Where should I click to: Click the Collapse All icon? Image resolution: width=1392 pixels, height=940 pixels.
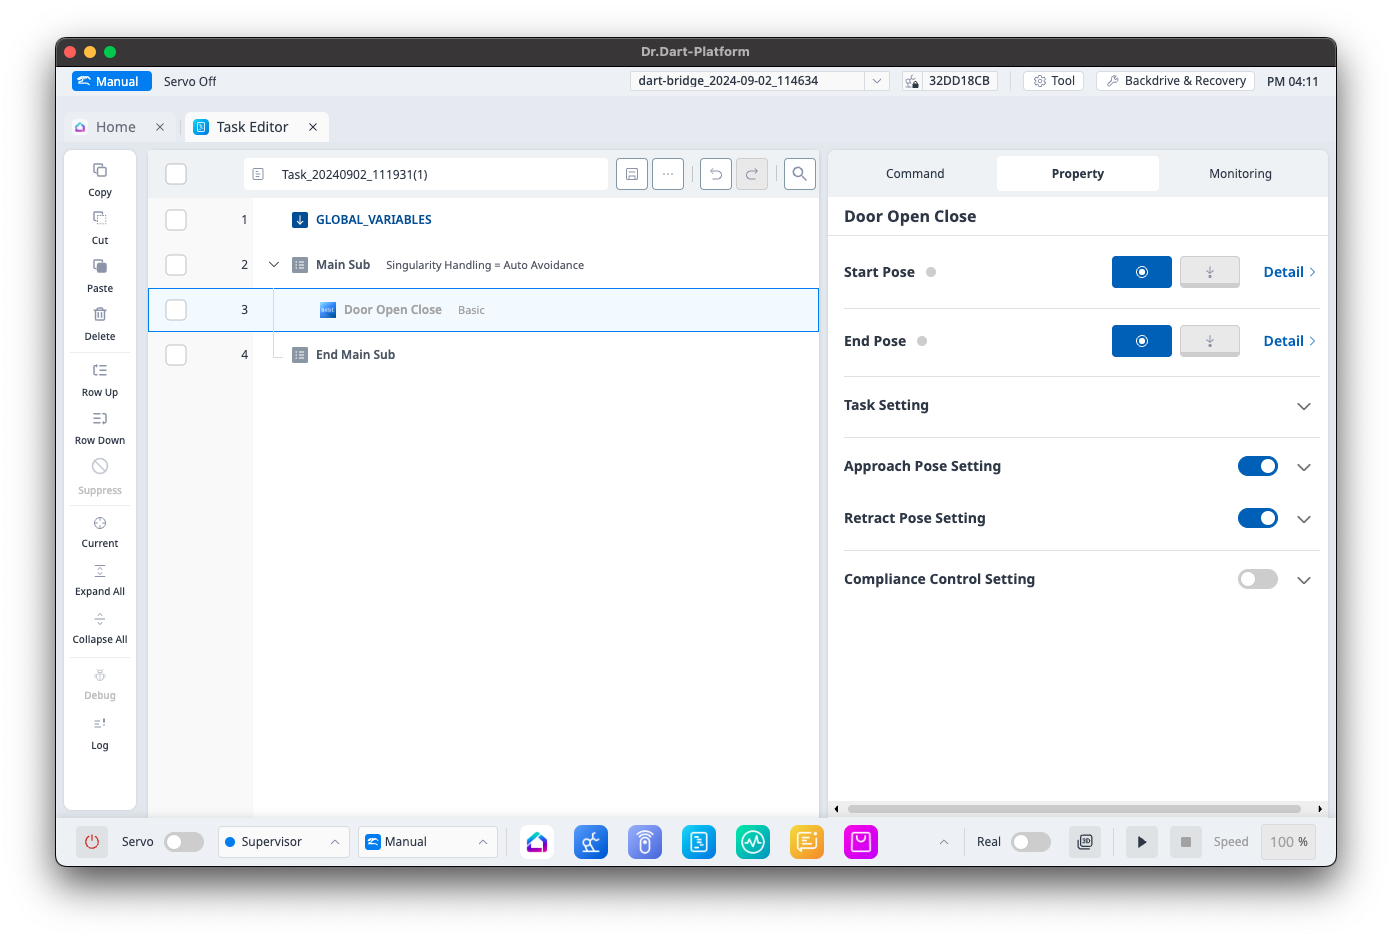point(100,619)
